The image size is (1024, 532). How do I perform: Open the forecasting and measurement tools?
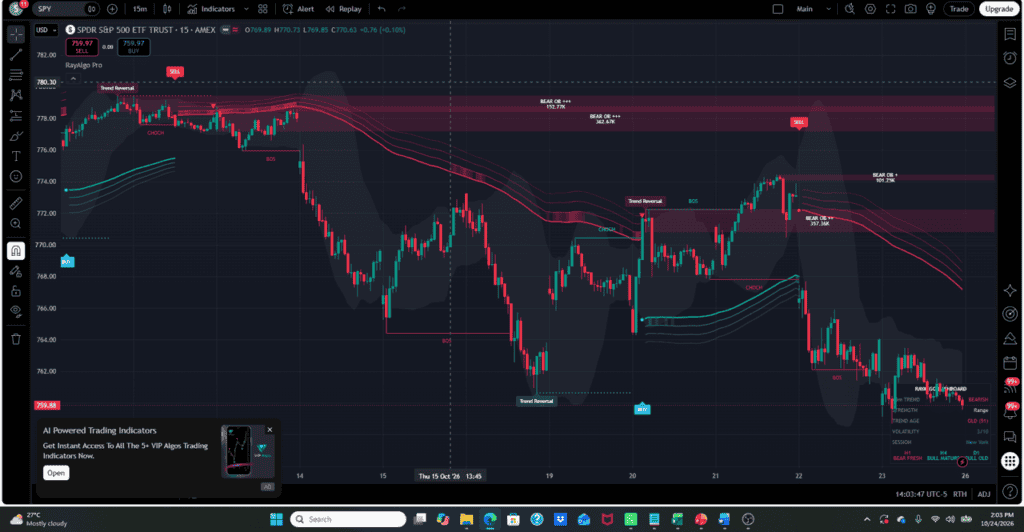[x=16, y=116]
